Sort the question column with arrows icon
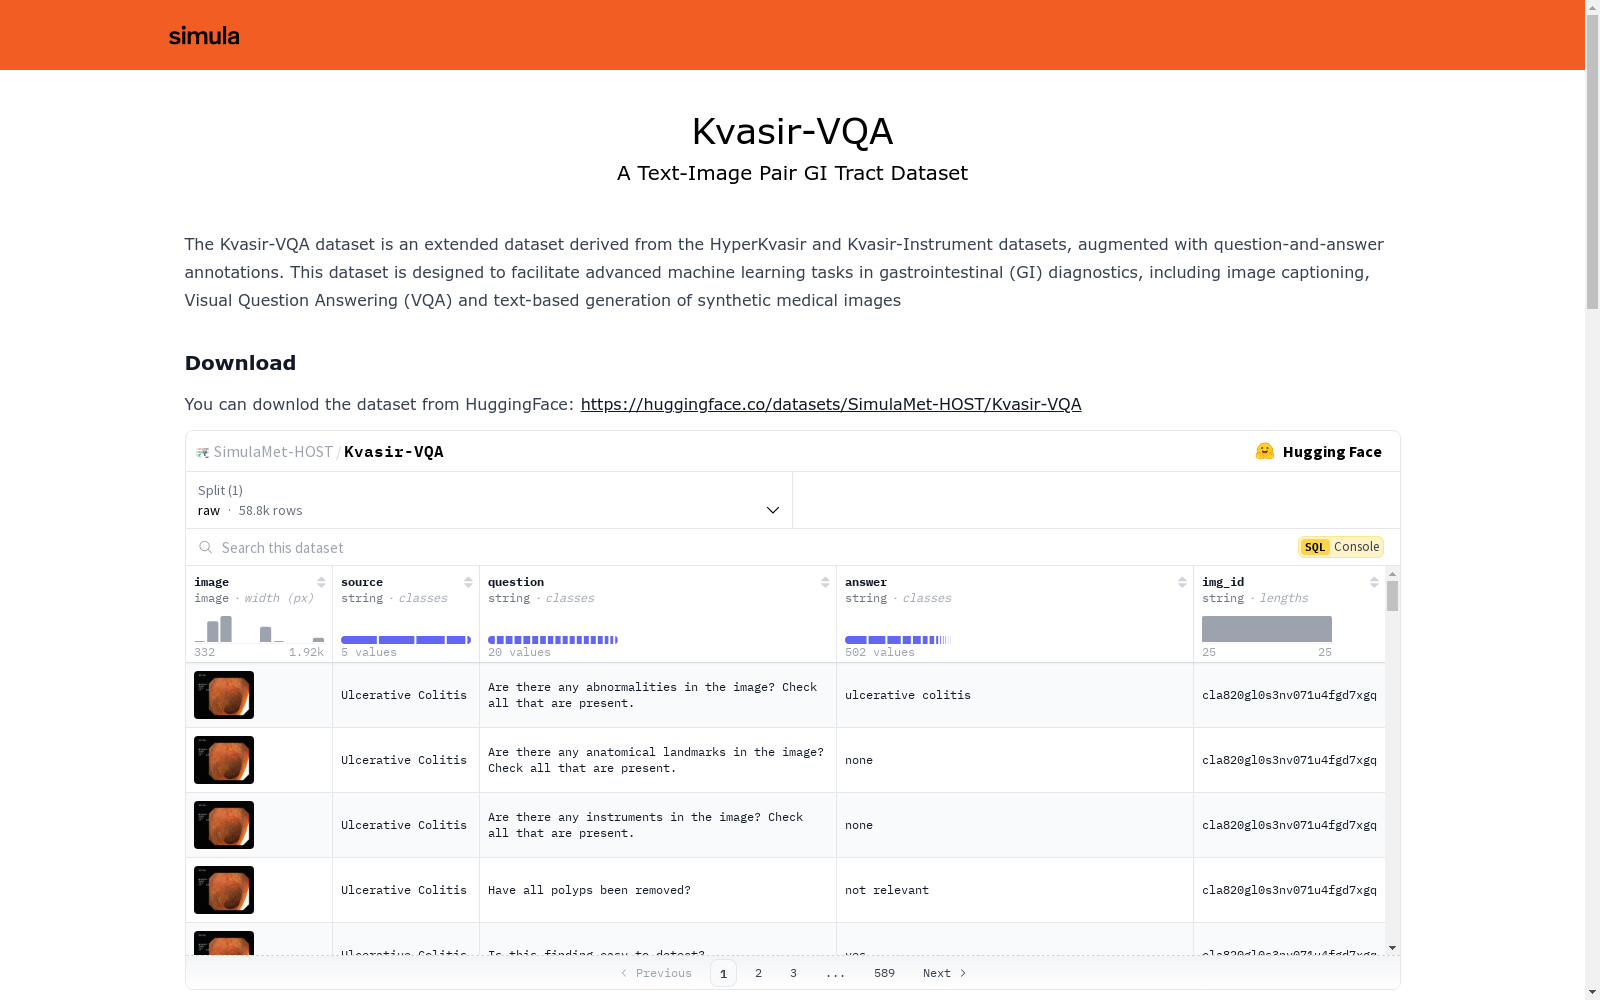Viewport: 1600px width, 1000px height. pos(825,582)
